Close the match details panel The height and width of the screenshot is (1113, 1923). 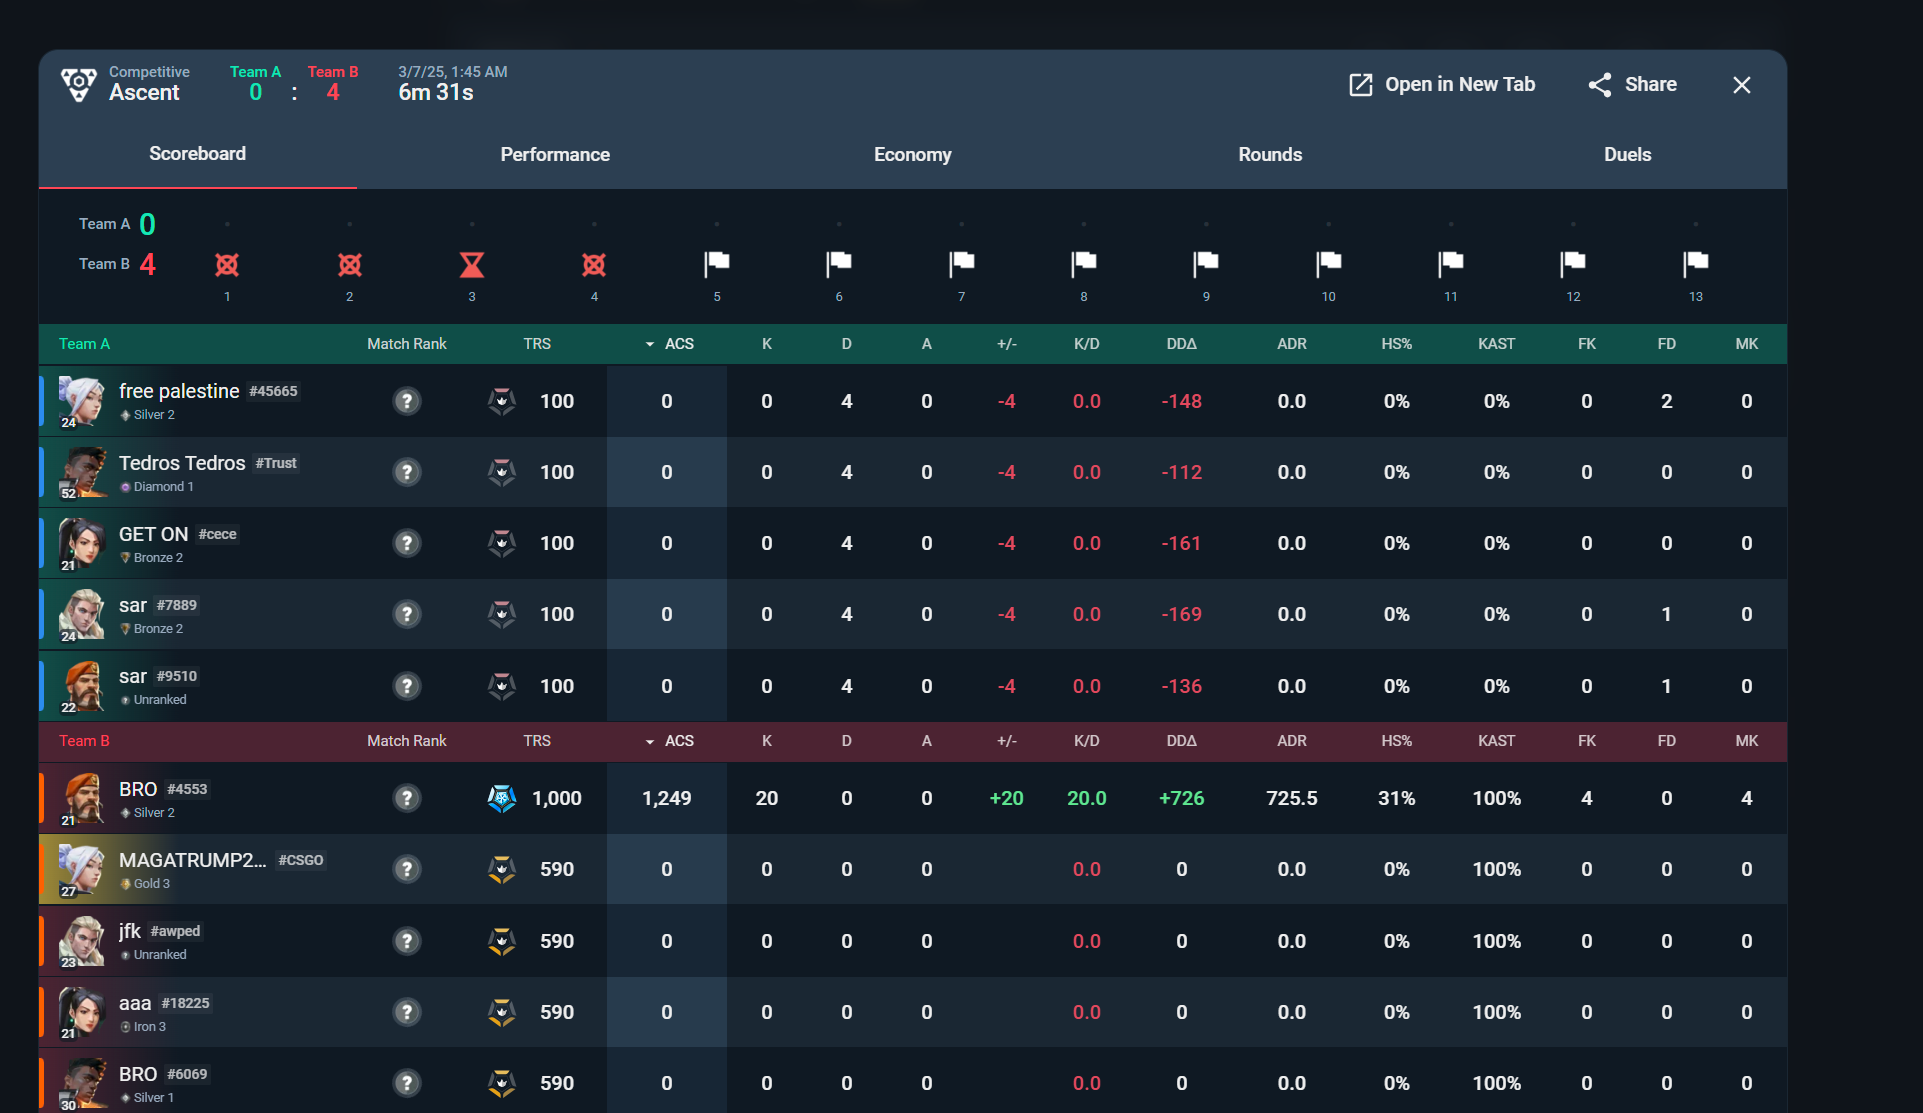1741,85
